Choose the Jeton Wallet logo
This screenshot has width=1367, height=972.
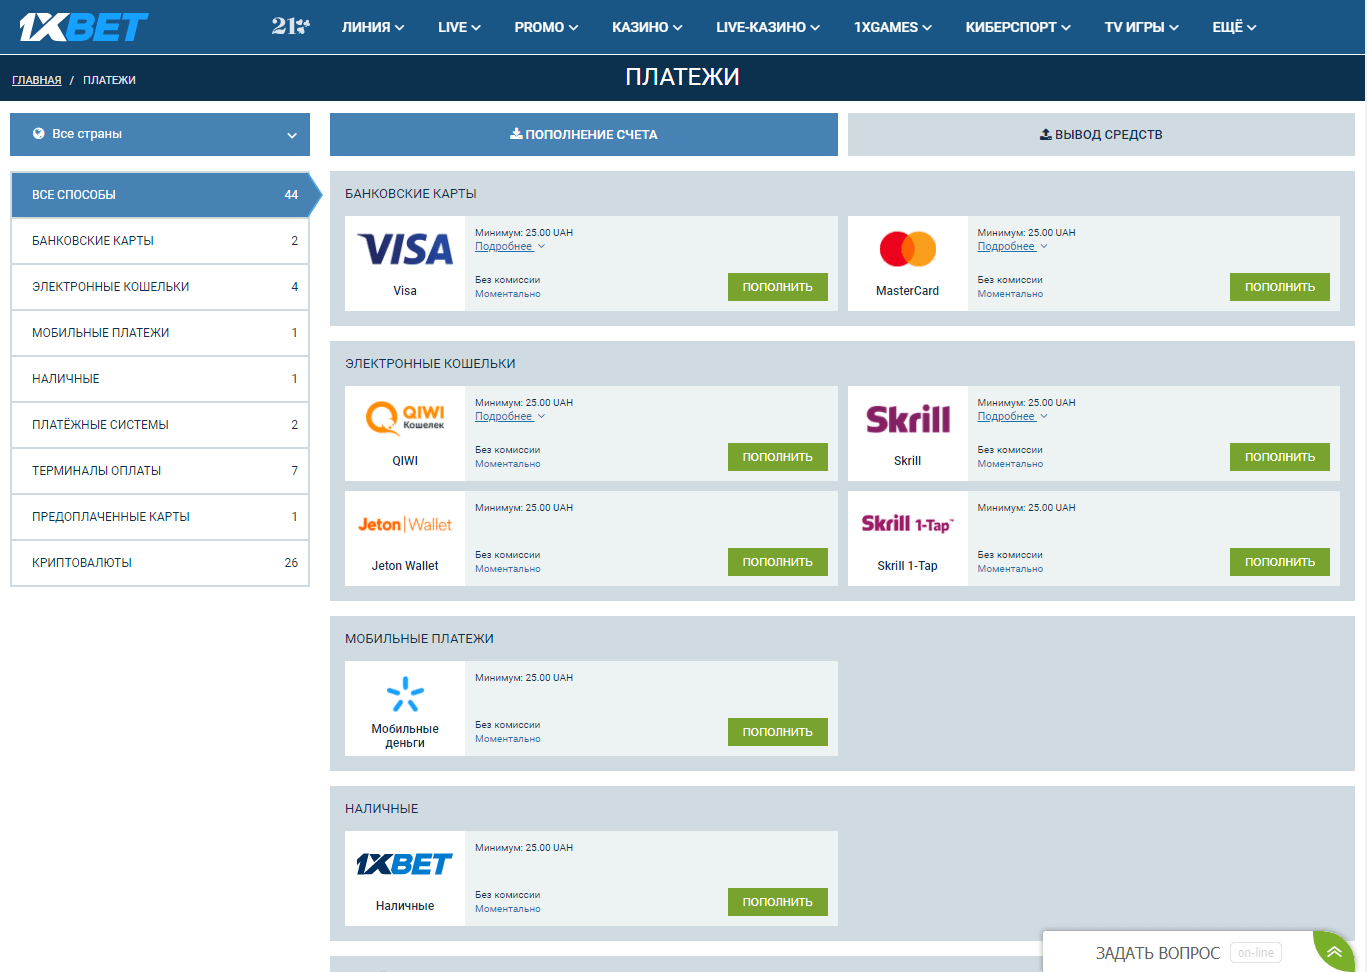click(405, 524)
